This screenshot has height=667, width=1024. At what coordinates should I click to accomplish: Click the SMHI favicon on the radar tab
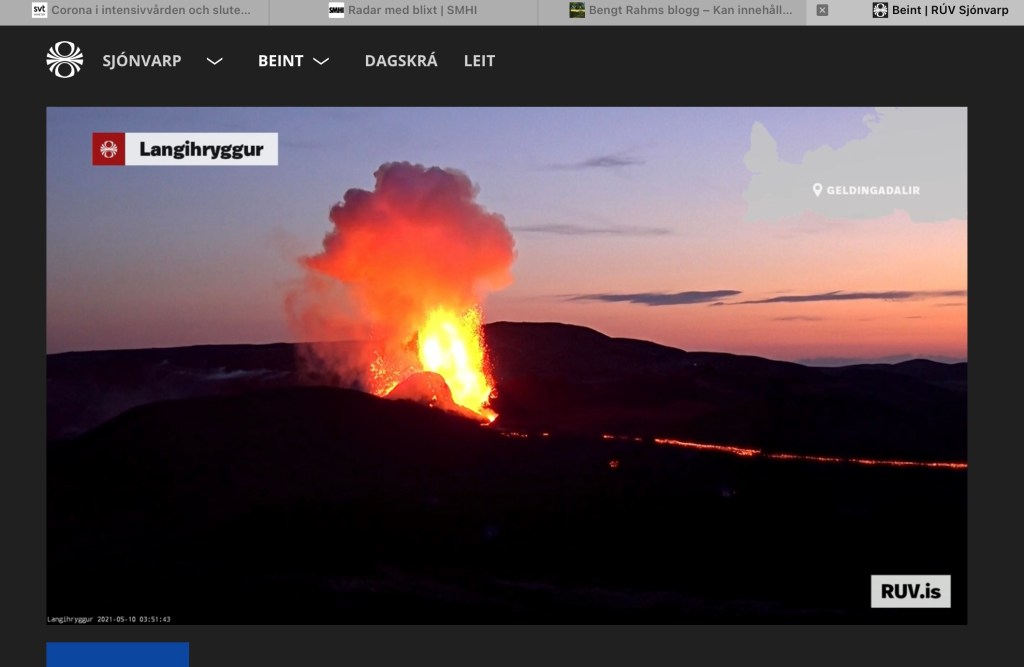[336, 10]
